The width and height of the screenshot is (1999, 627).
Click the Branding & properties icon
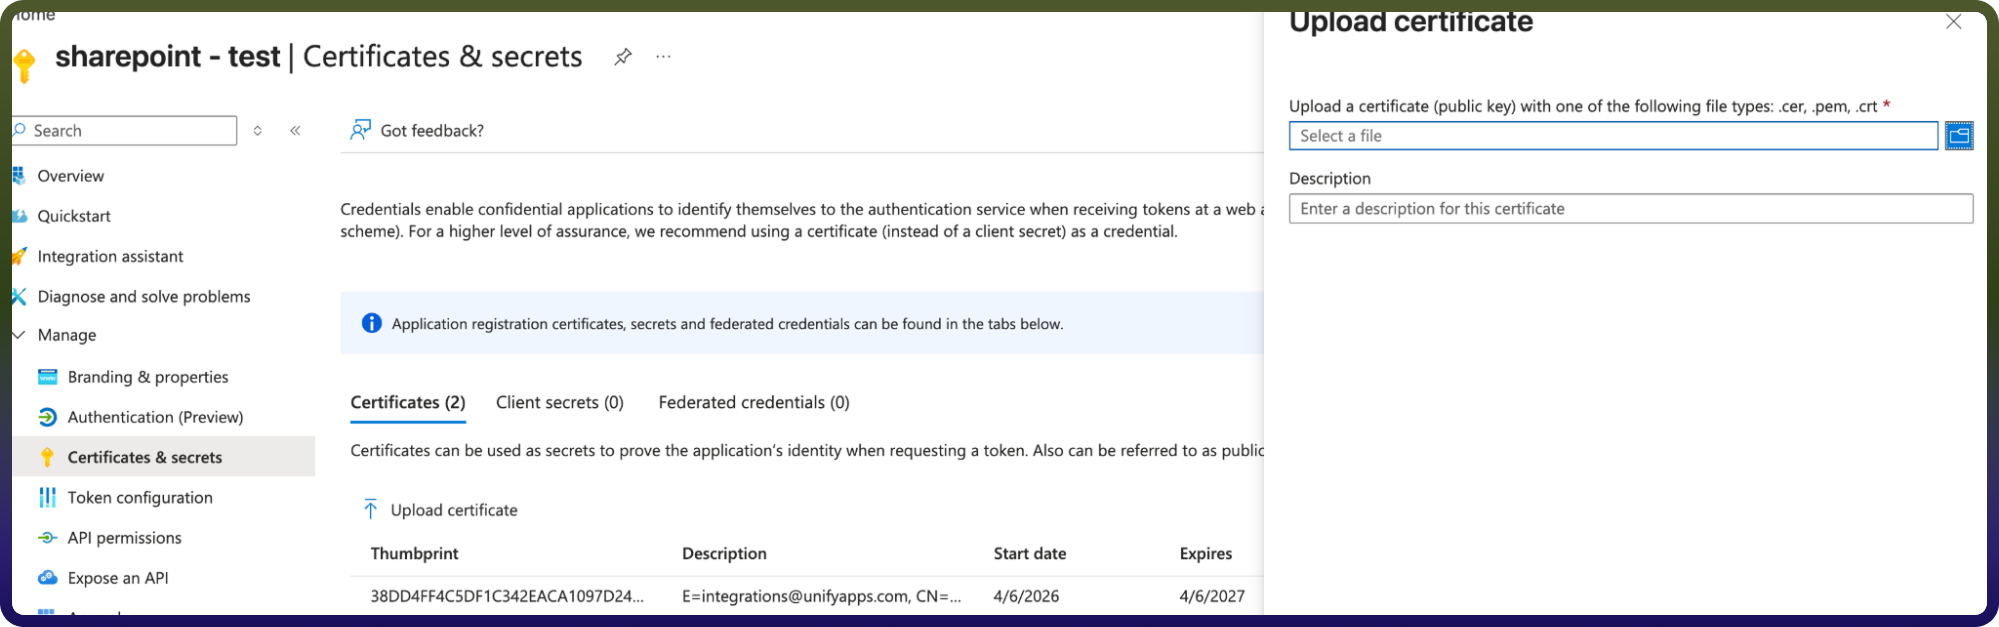tap(47, 377)
